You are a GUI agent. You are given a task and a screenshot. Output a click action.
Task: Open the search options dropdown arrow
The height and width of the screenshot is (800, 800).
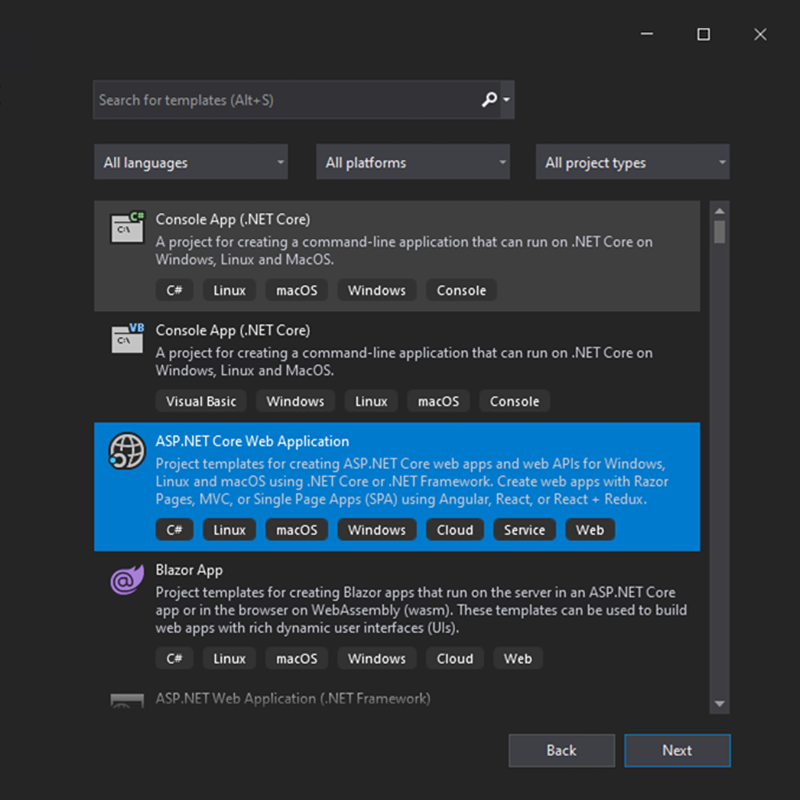click(x=507, y=99)
